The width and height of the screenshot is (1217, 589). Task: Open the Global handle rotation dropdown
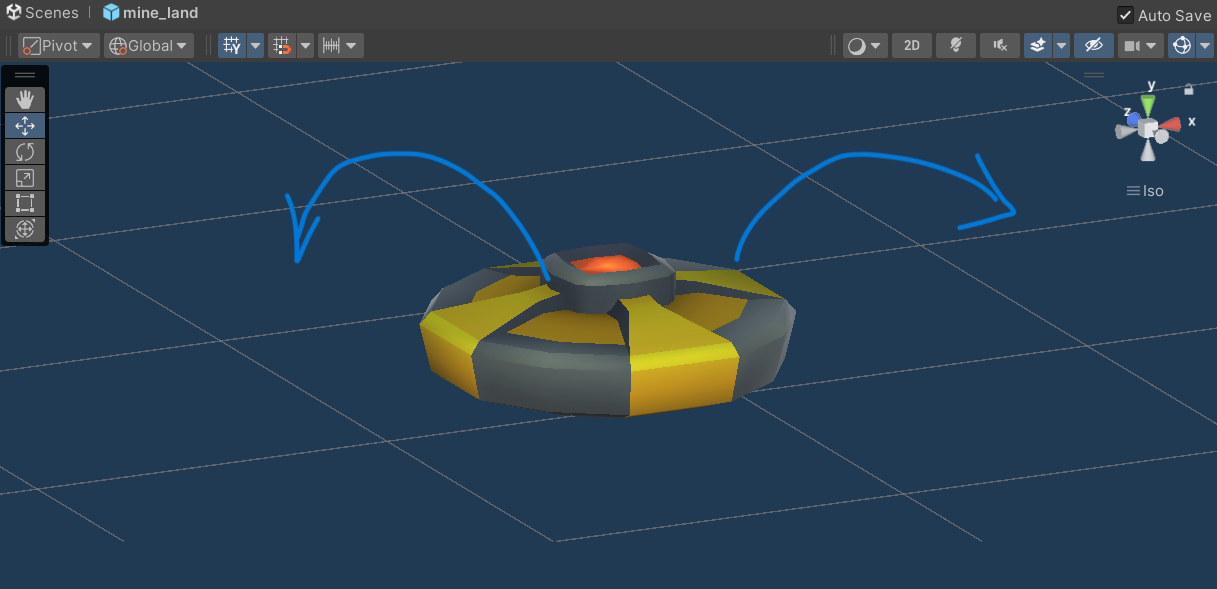[149, 45]
